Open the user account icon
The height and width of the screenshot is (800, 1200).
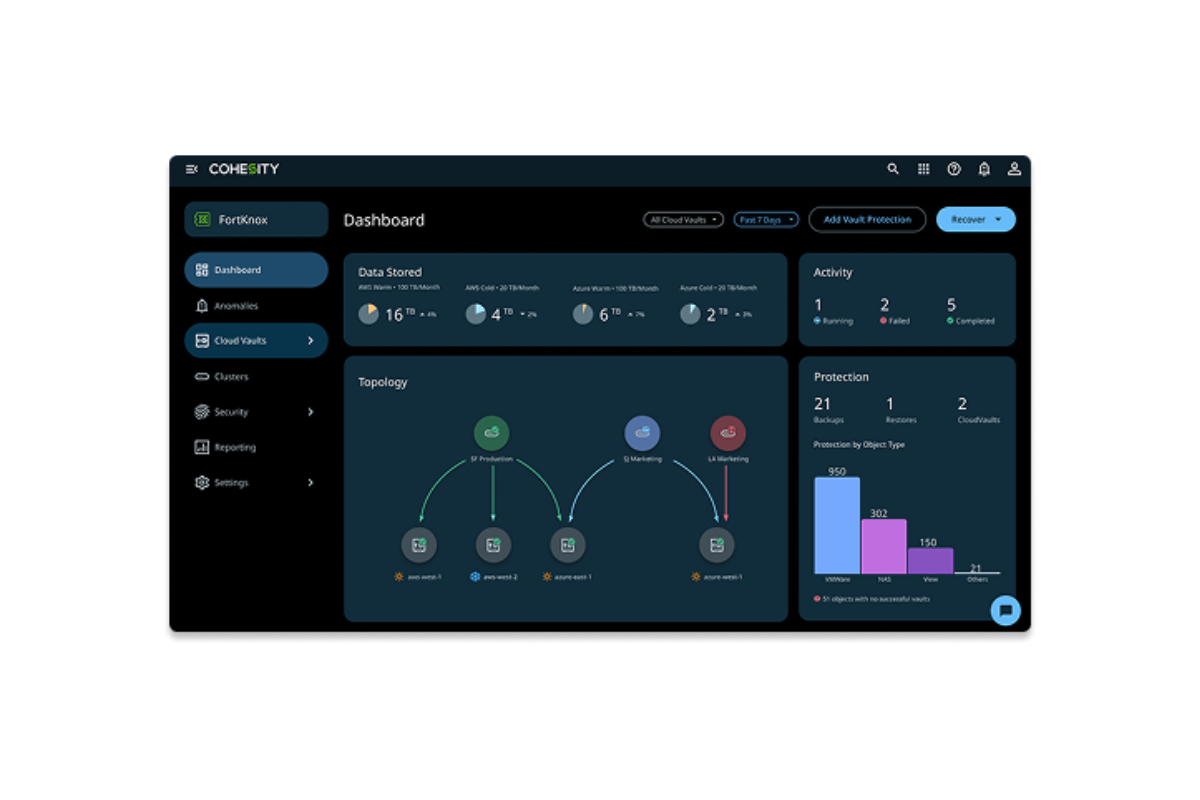coord(1014,169)
